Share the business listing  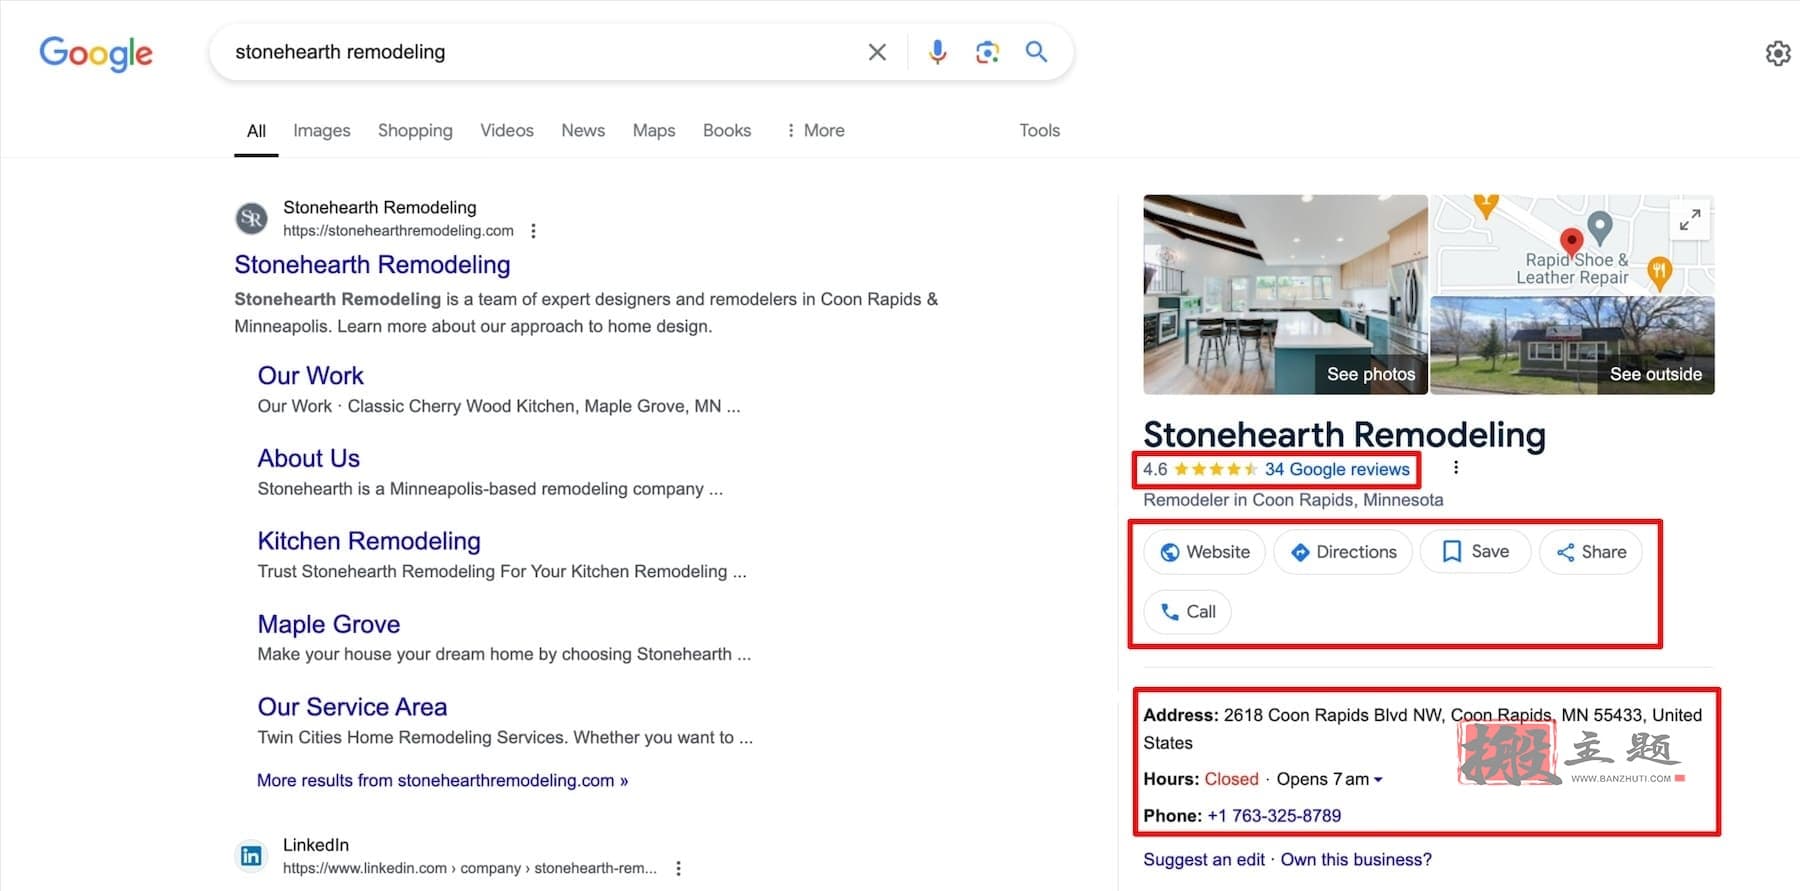click(x=1591, y=552)
